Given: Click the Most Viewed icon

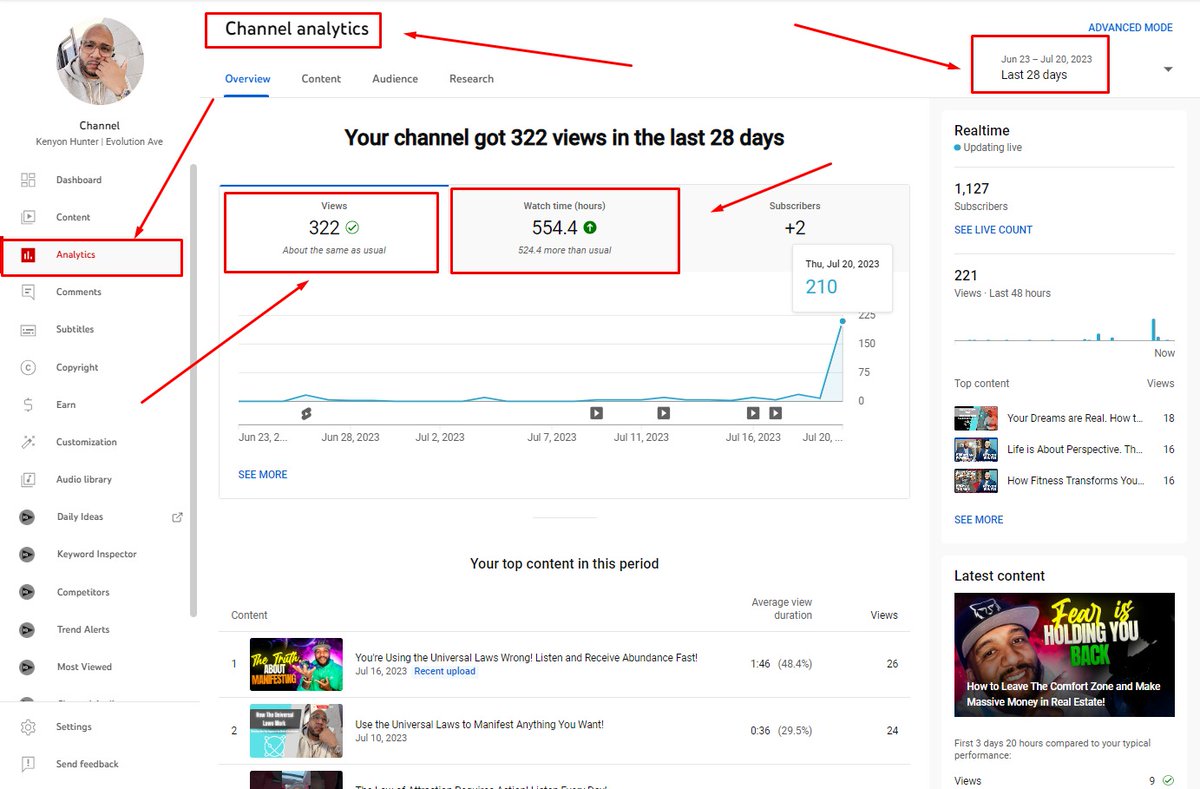Looking at the screenshot, I should coord(28,667).
